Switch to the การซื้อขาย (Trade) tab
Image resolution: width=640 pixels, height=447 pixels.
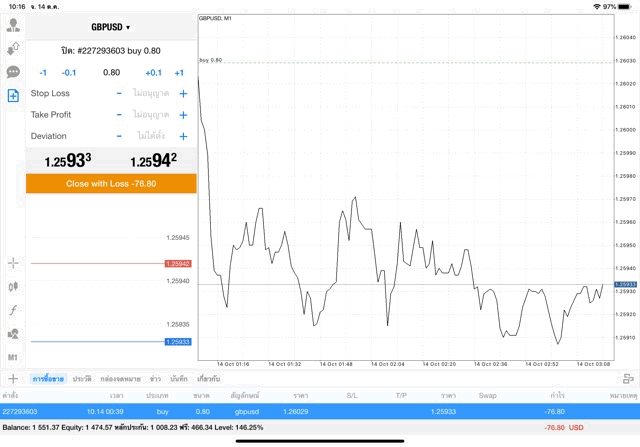[x=48, y=379]
